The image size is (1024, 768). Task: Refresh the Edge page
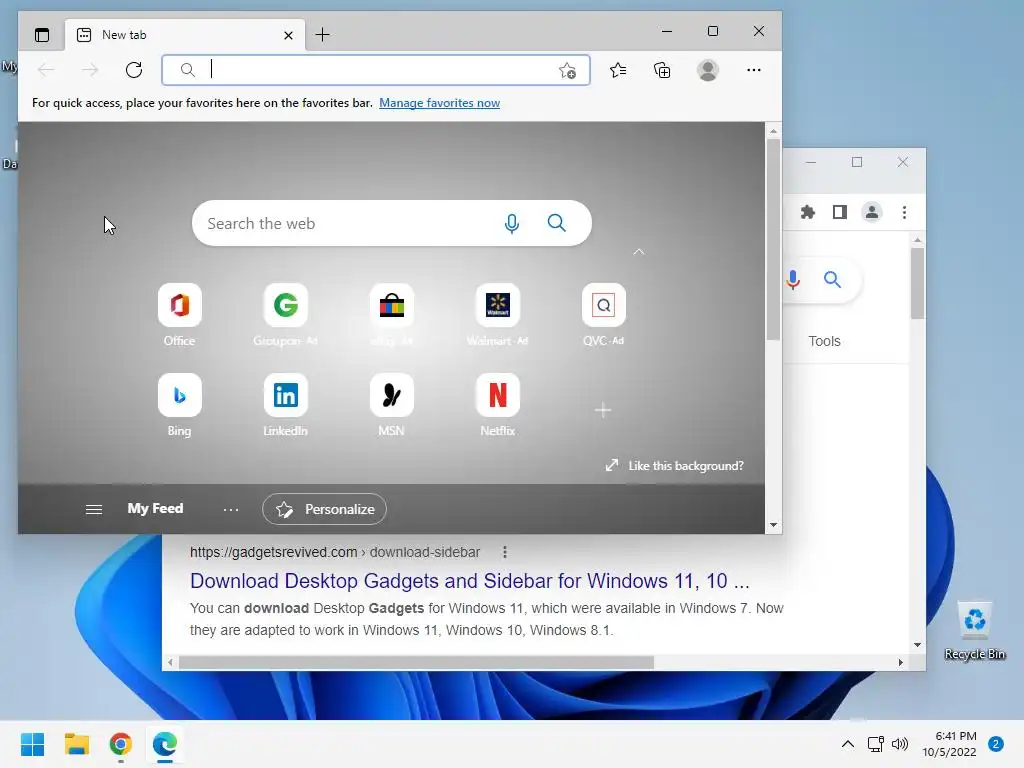pyautogui.click(x=134, y=70)
